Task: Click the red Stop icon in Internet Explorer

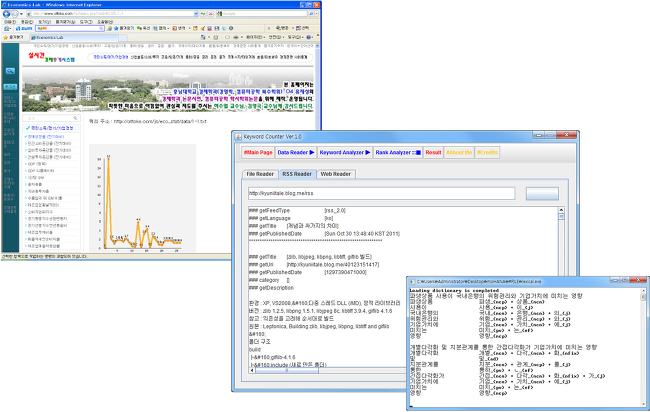Action: tap(211, 14)
